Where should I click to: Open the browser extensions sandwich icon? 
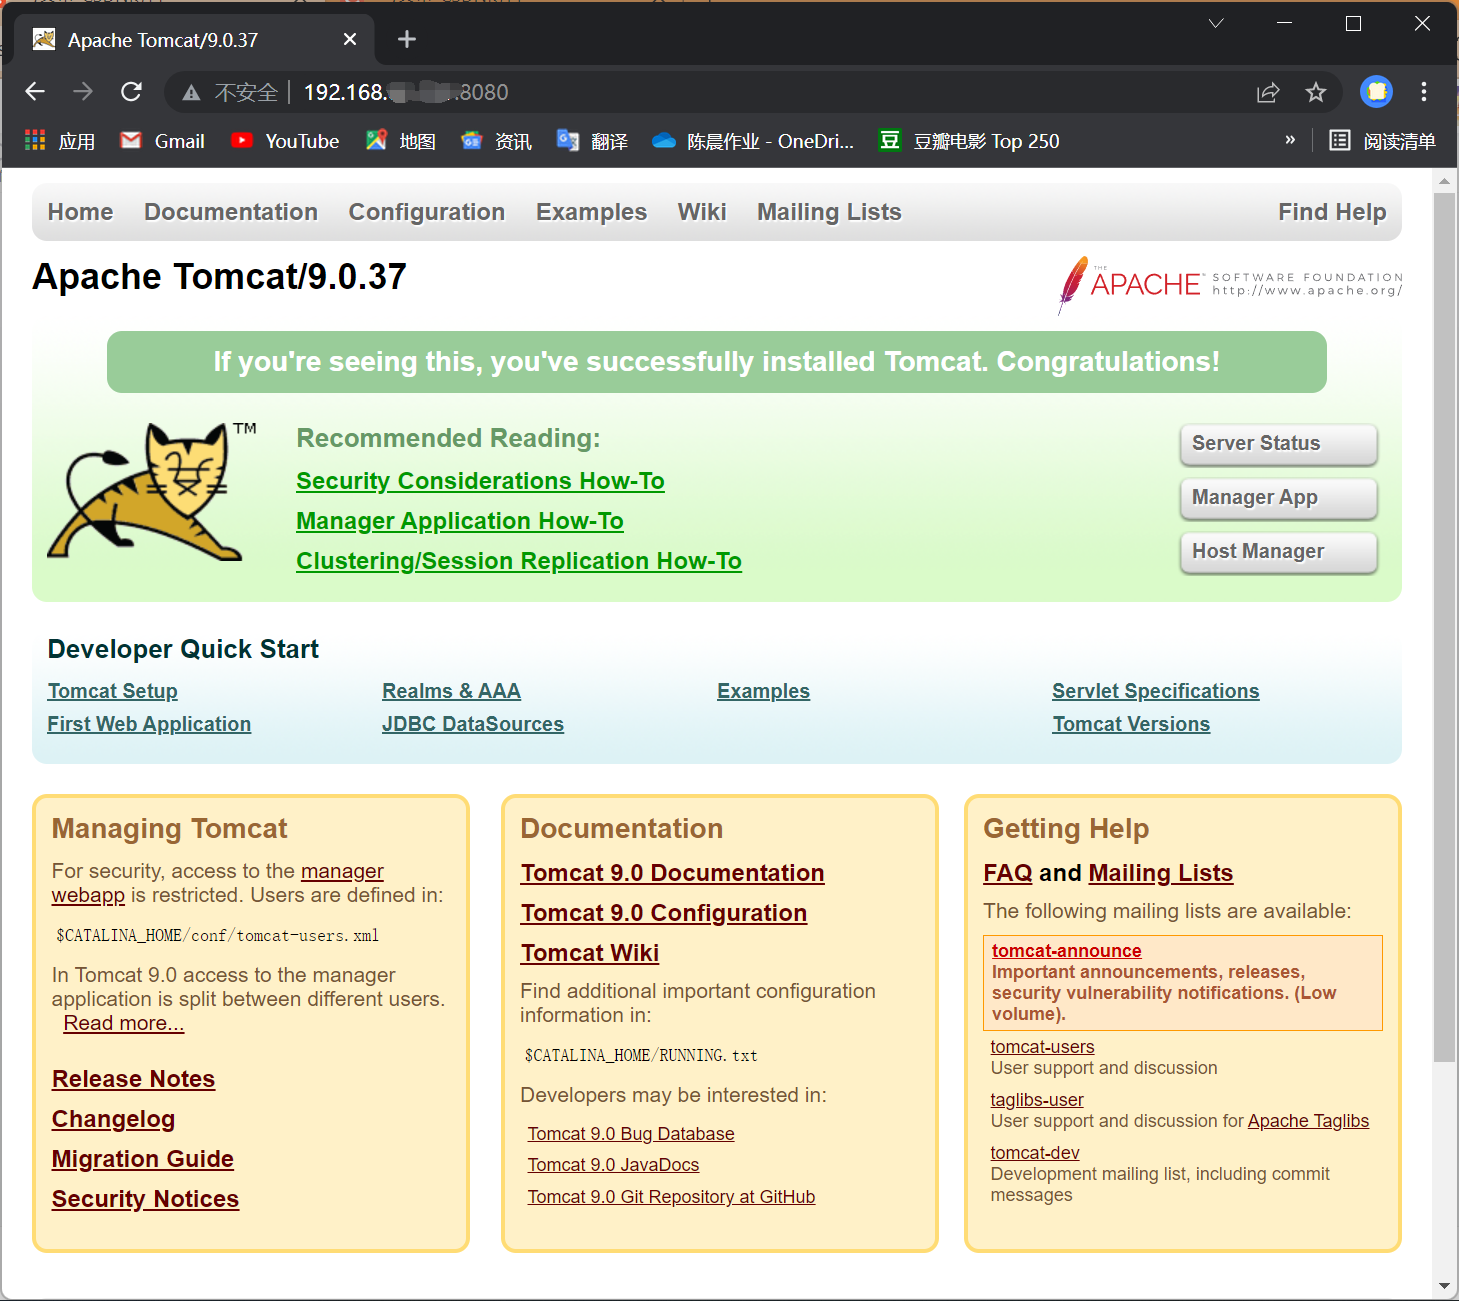click(1376, 92)
